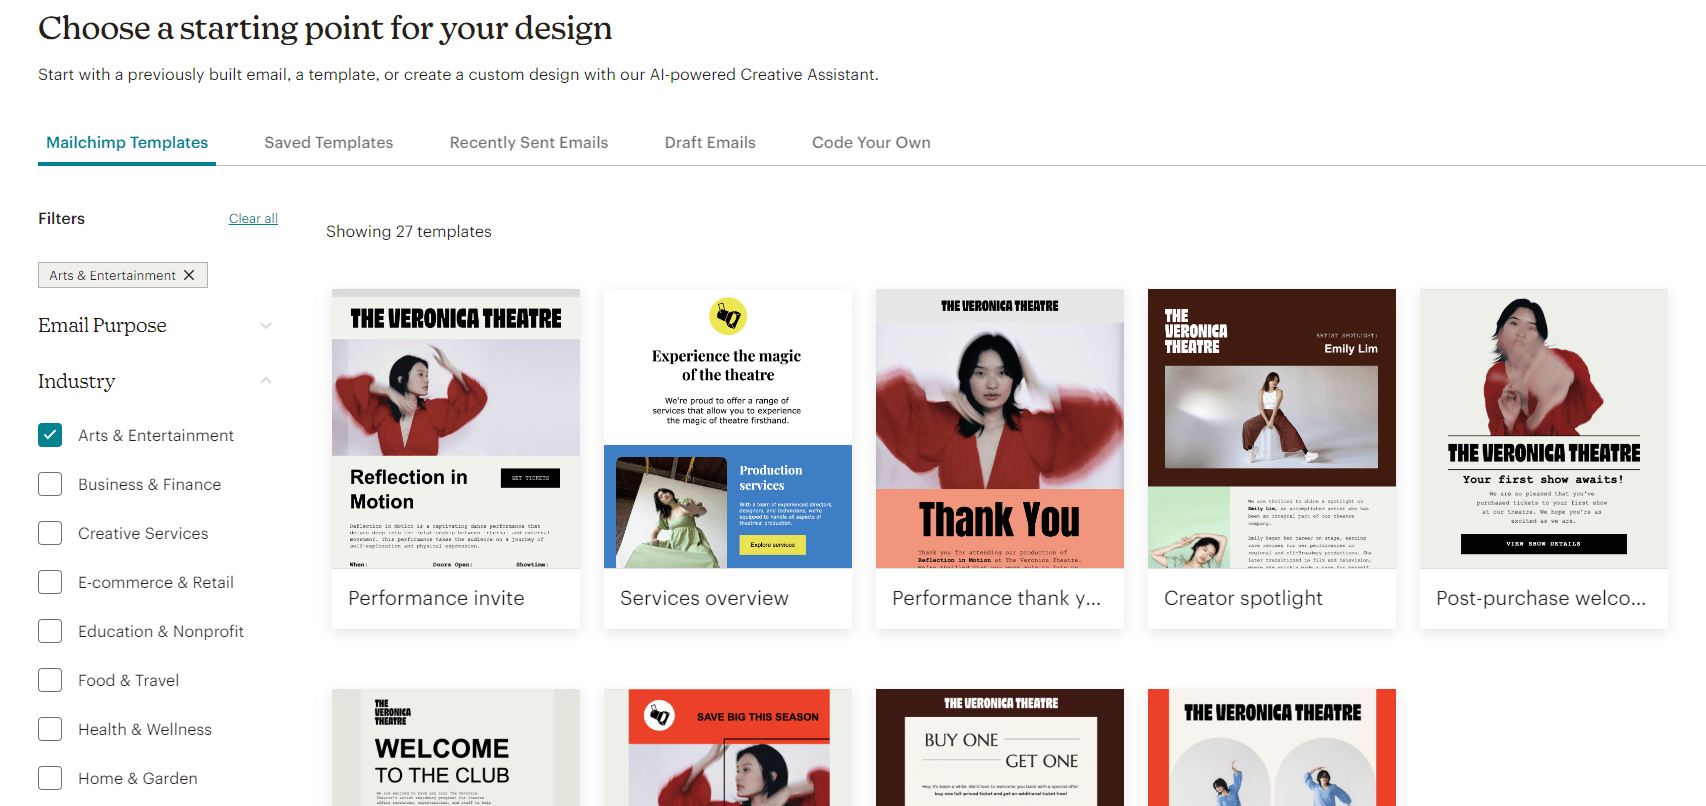The width and height of the screenshot is (1706, 806).
Task: Pick the Performance thank you template
Action: (x=1000, y=429)
